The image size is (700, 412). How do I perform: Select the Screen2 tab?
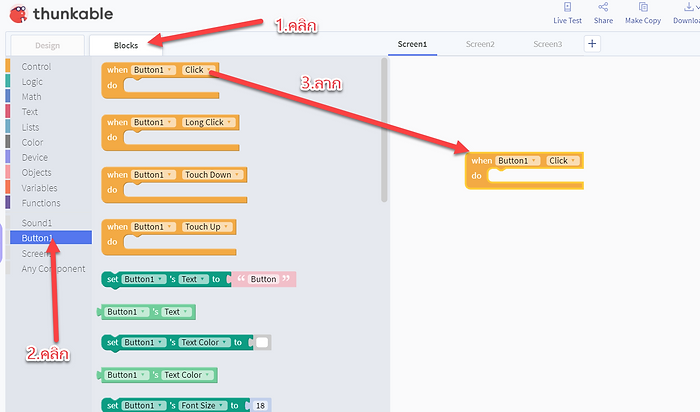480,44
